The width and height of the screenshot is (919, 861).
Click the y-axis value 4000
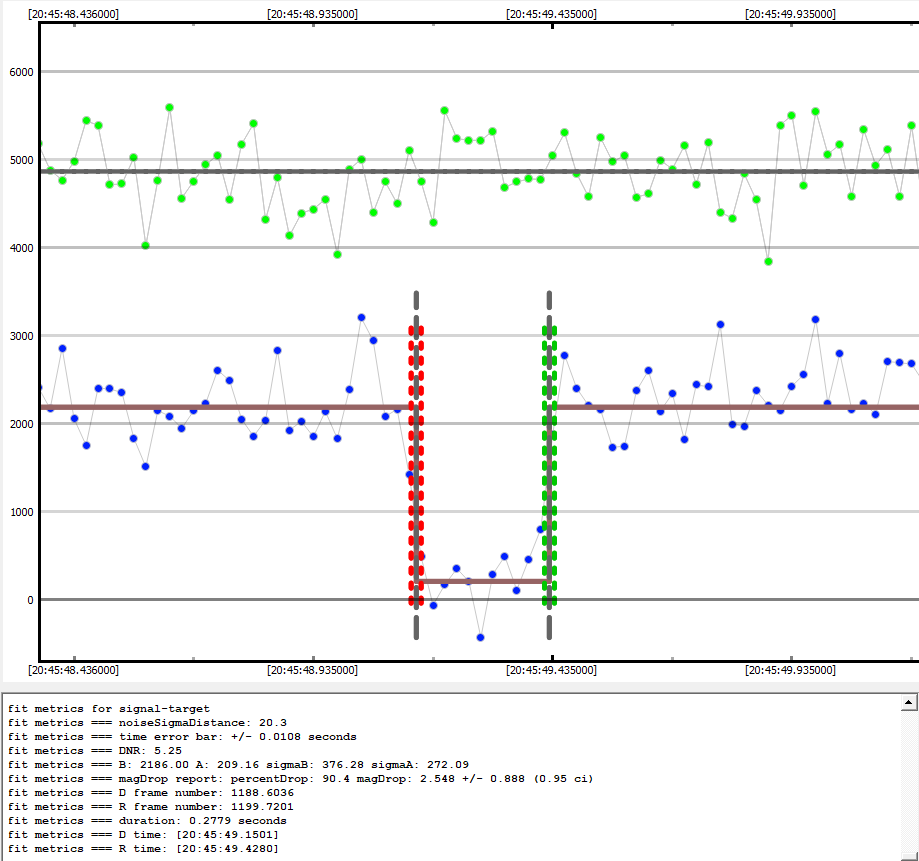click(x=22, y=248)
